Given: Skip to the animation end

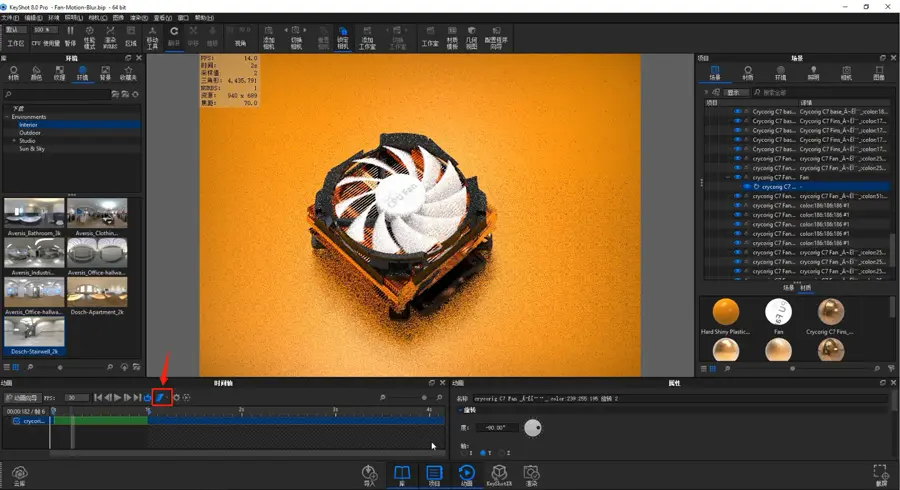Looking at the screenshot, I should pyautogui.click(x=137, y=397).
